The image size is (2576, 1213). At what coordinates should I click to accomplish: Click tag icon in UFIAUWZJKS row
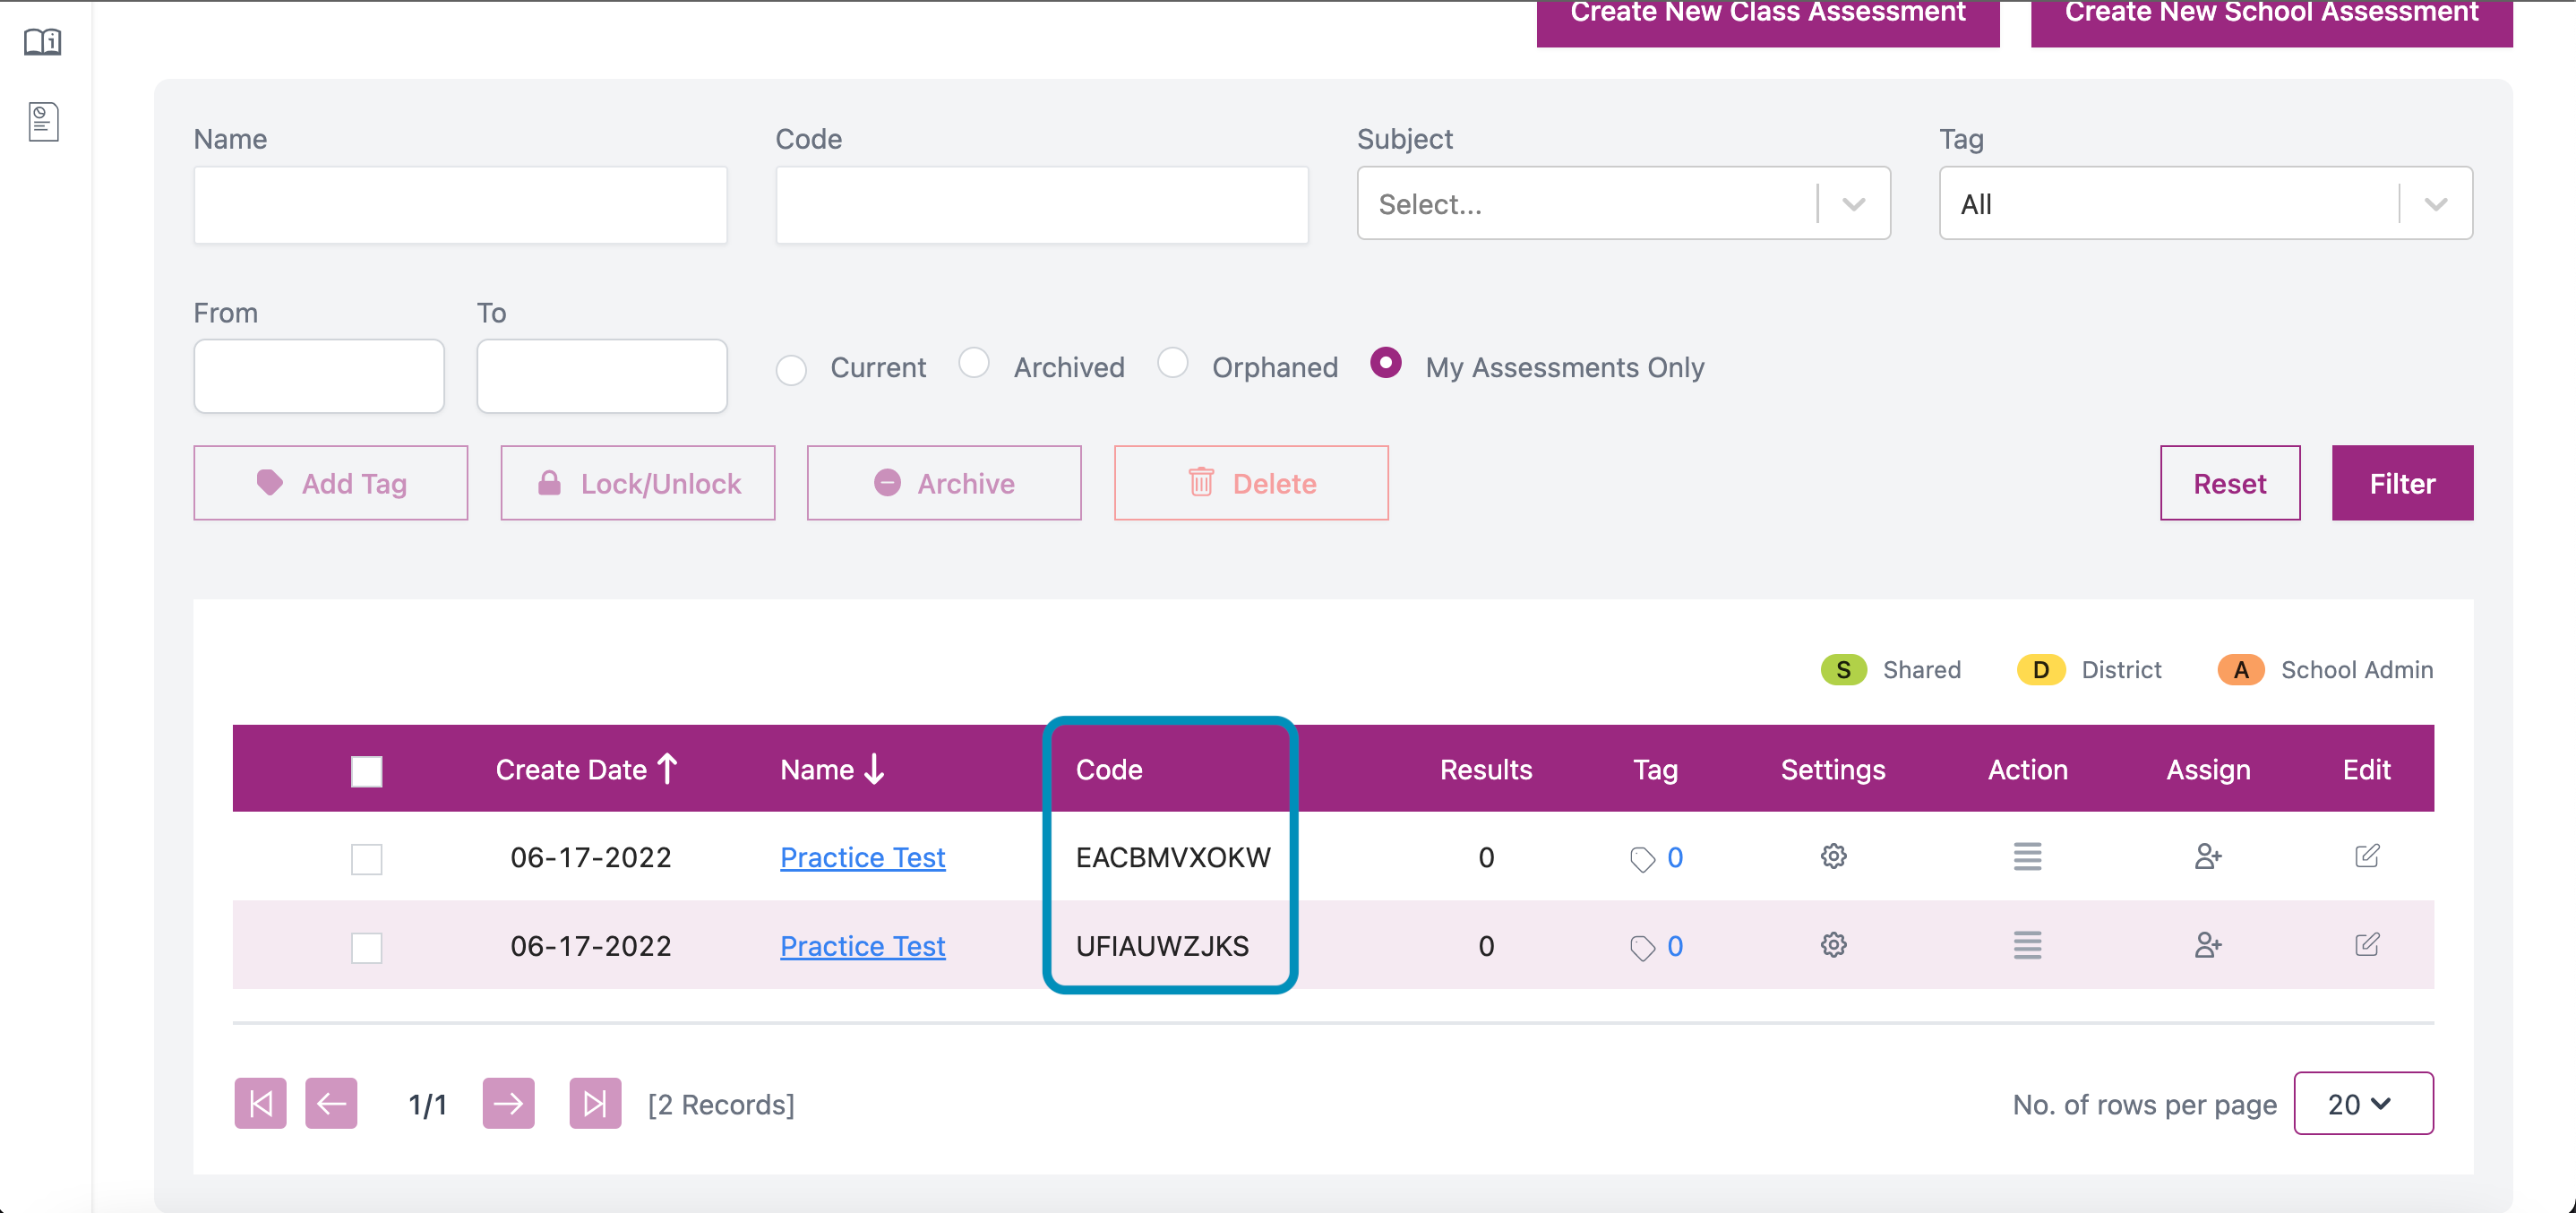coord(1642,948)
